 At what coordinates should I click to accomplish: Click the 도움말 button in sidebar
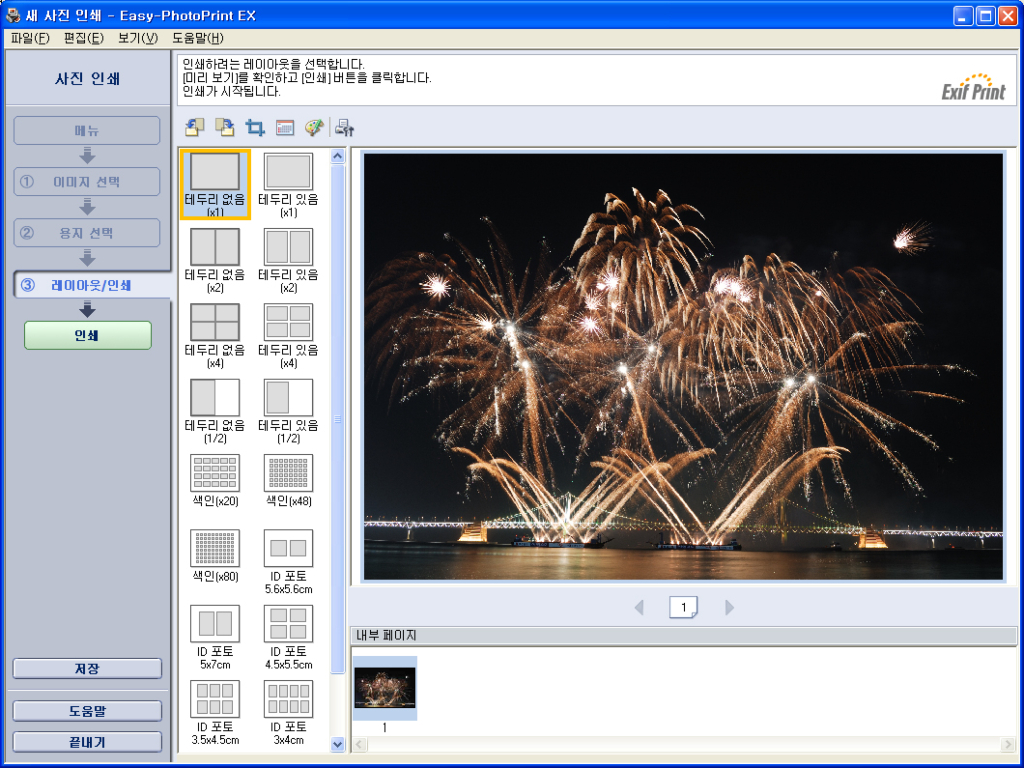[x=87, y=711]
